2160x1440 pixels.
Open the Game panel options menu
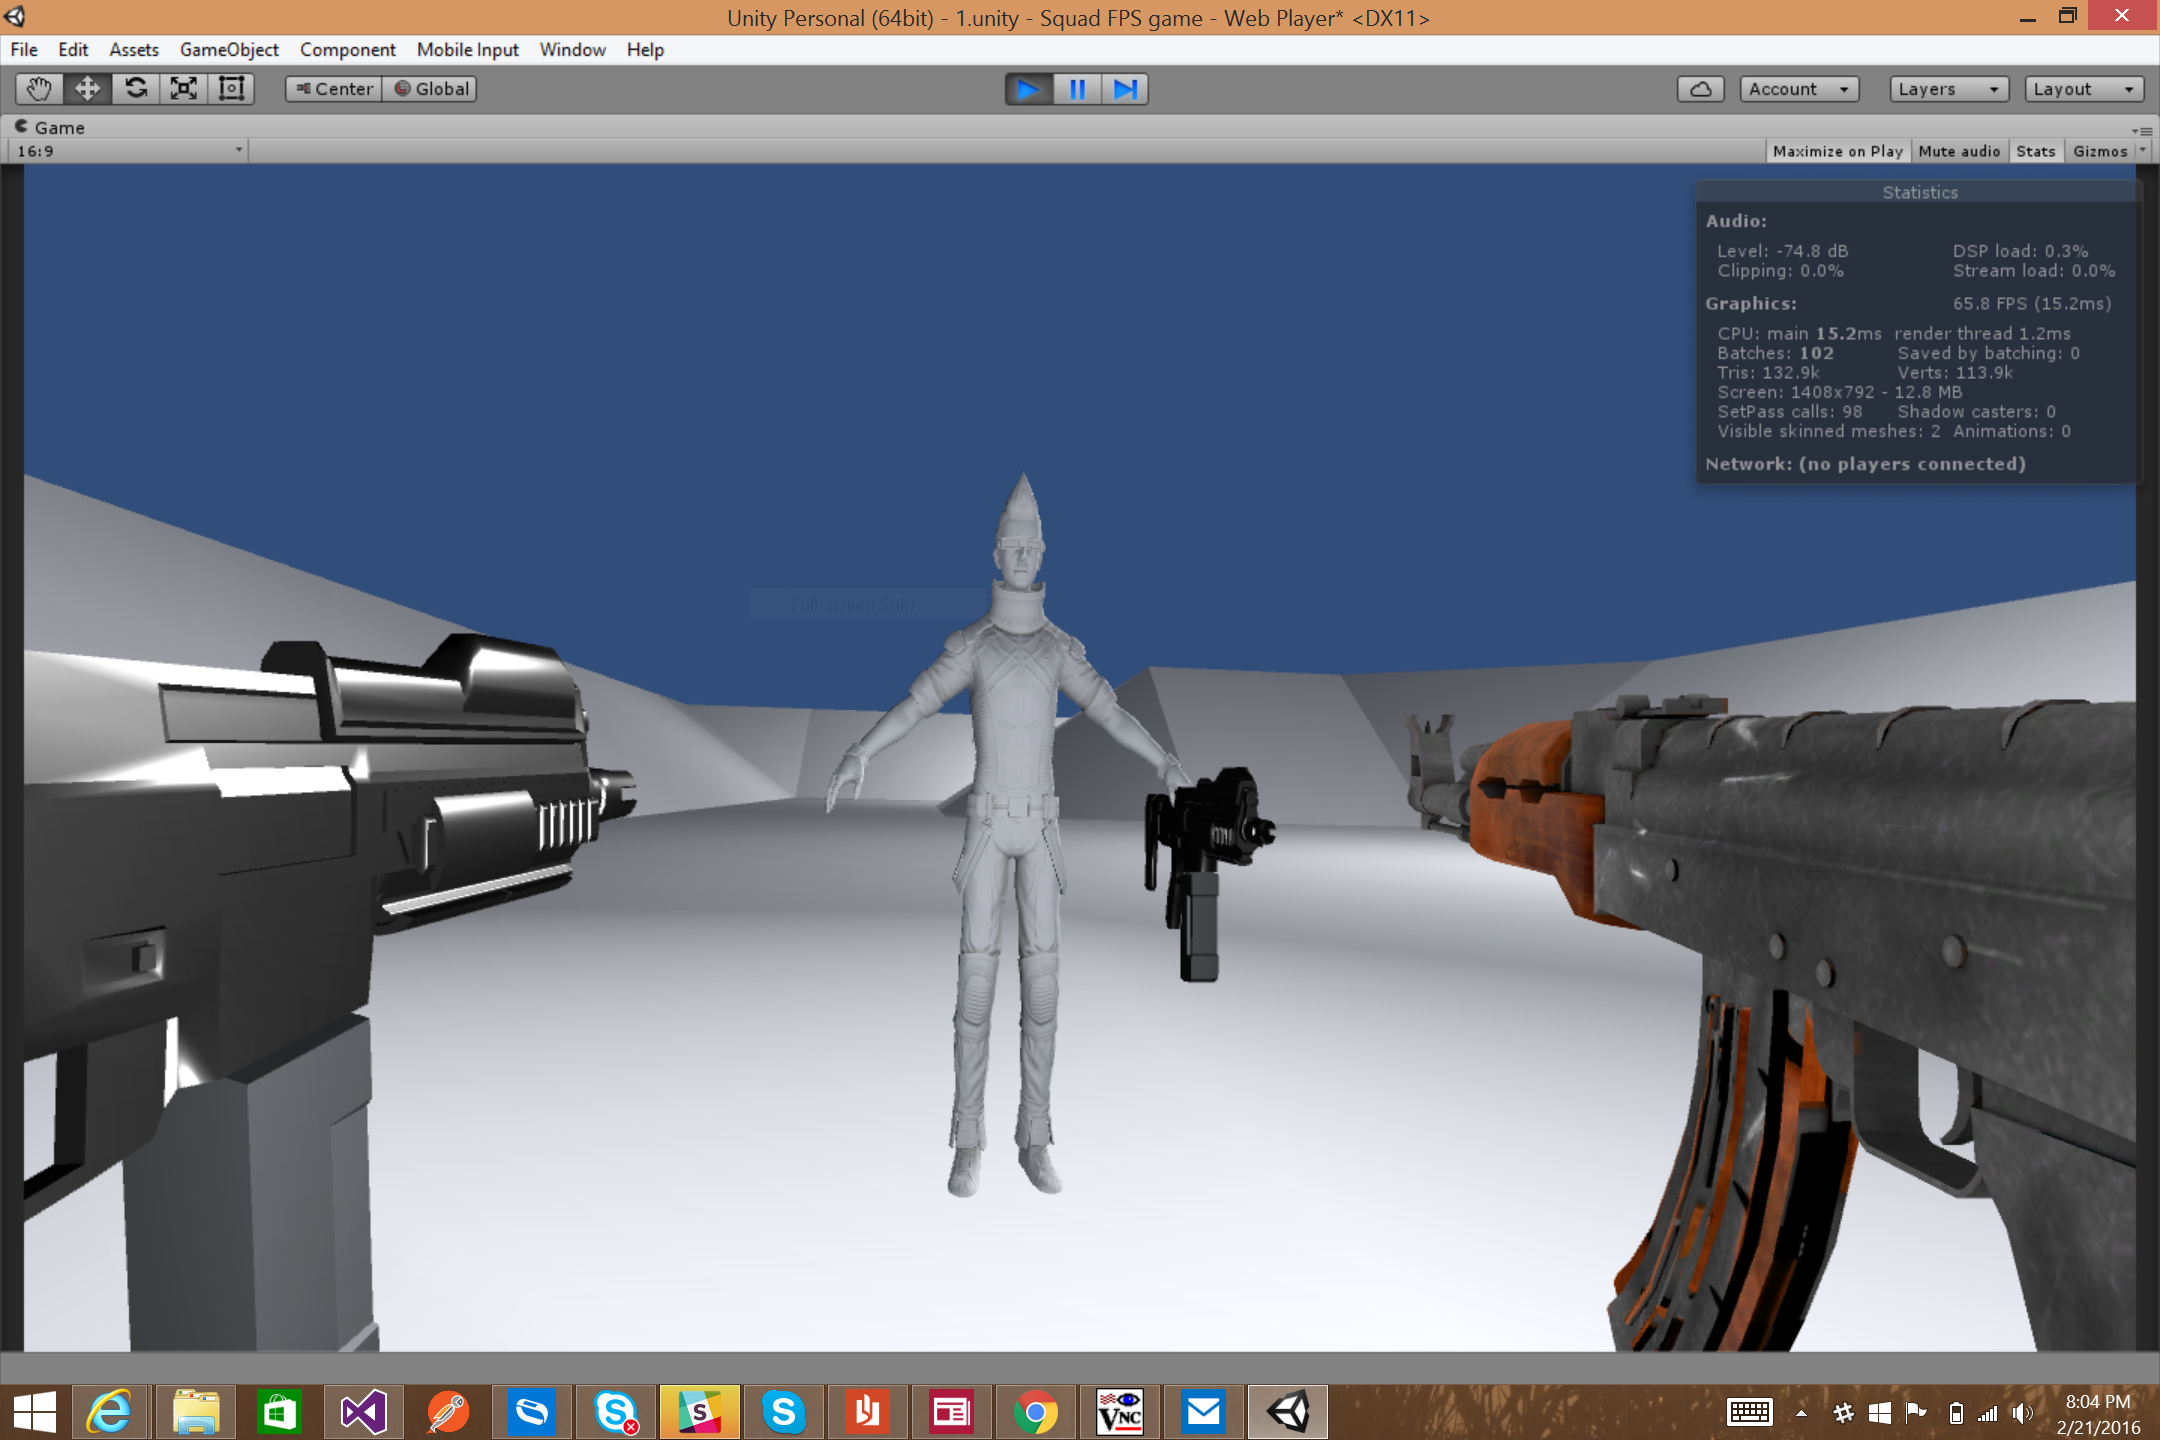tap(2141, 130)
